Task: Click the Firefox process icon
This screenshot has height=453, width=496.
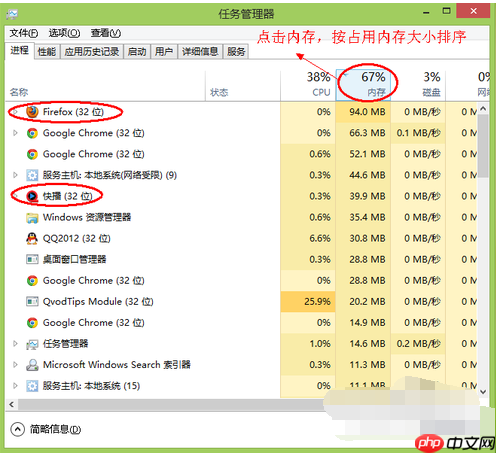Action: coord(32,112)
